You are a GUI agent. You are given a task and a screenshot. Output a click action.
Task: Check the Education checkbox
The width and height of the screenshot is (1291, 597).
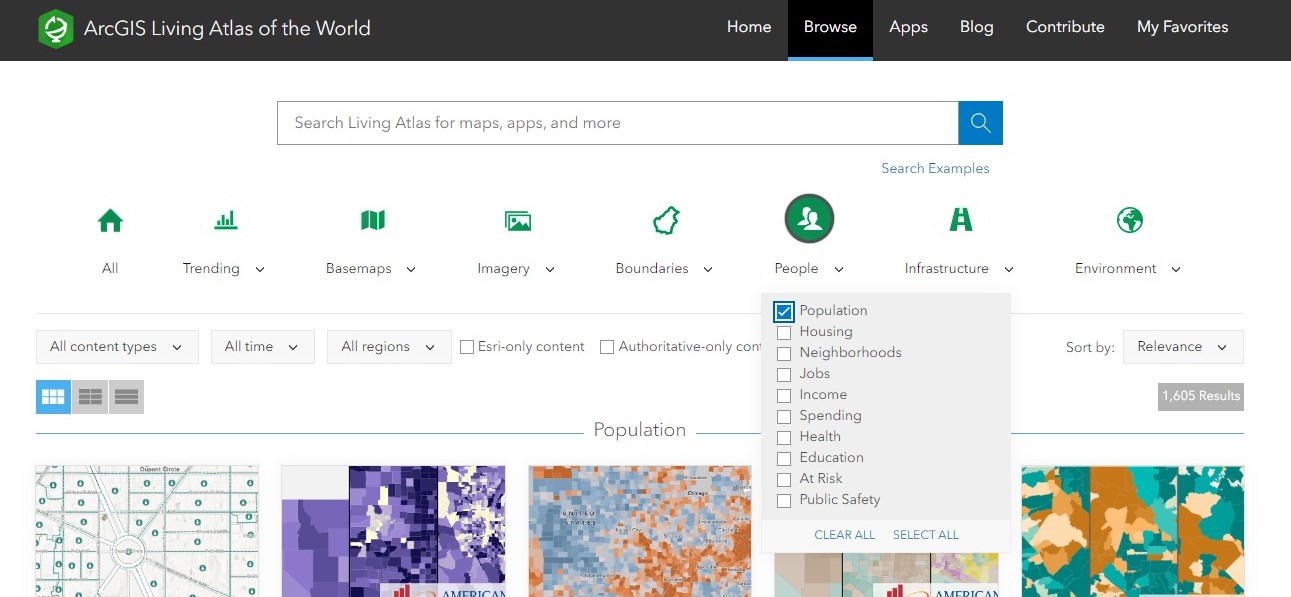coord(784,458)
